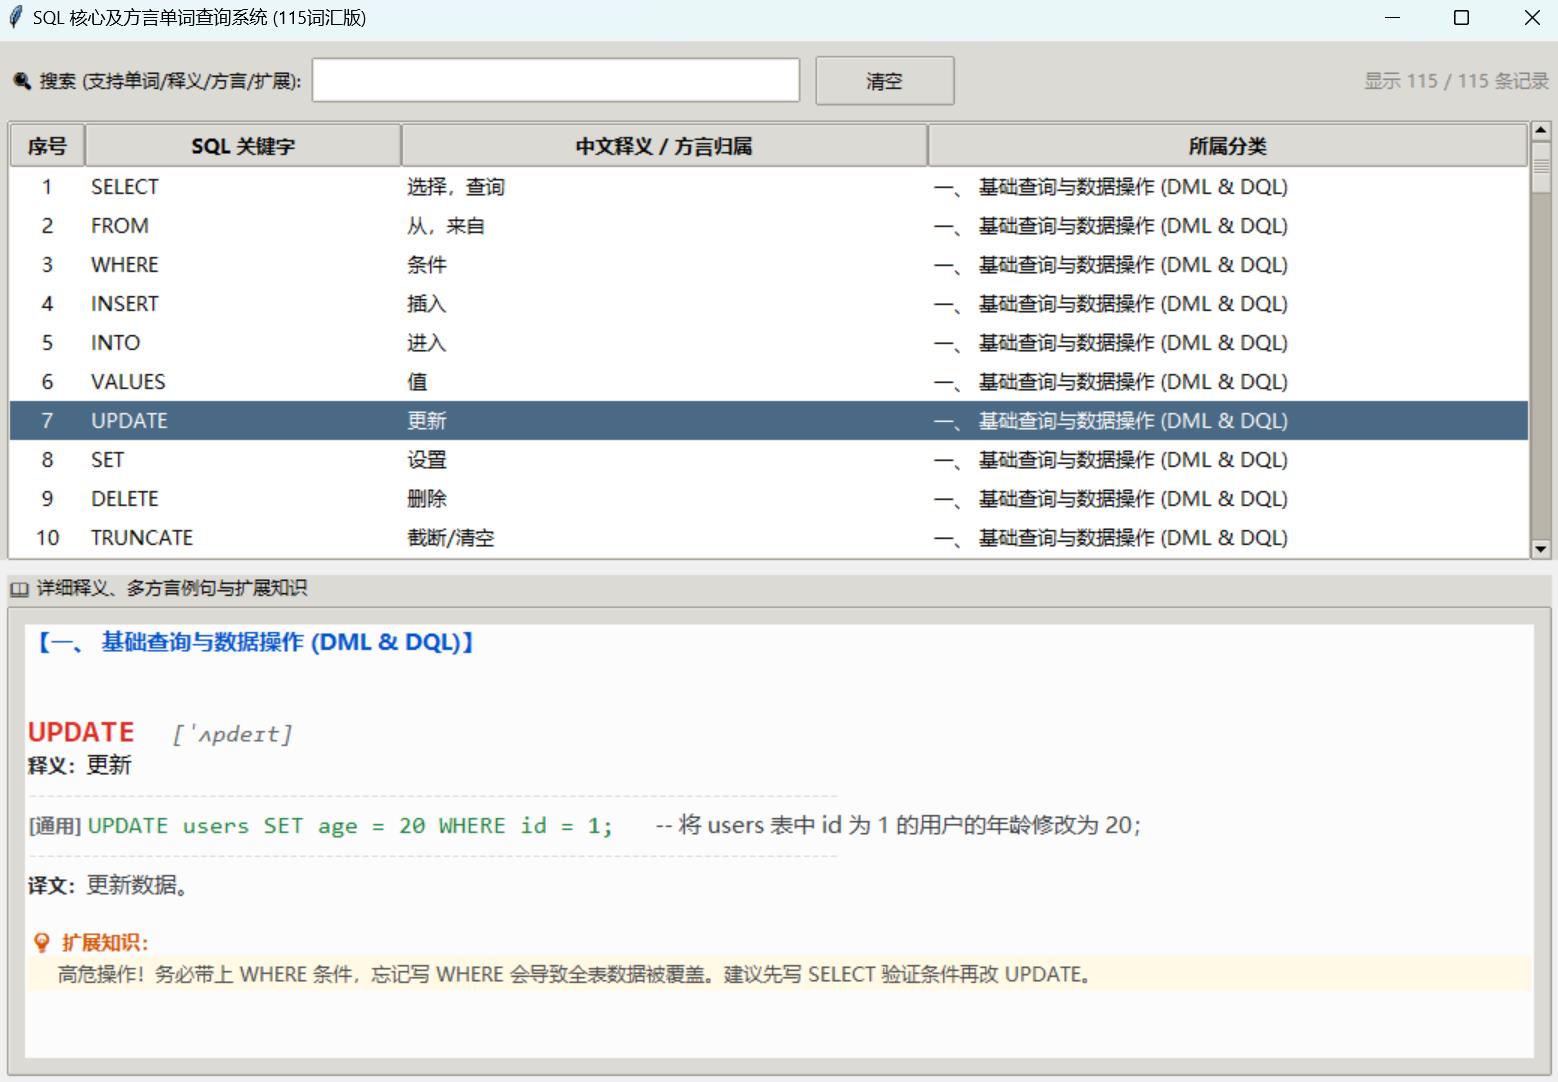Viewport: 1558px width, 1082px height.
Task: Click the green UPDATE users SET example code
Action: pyautogui.click(x=350, y=826)
